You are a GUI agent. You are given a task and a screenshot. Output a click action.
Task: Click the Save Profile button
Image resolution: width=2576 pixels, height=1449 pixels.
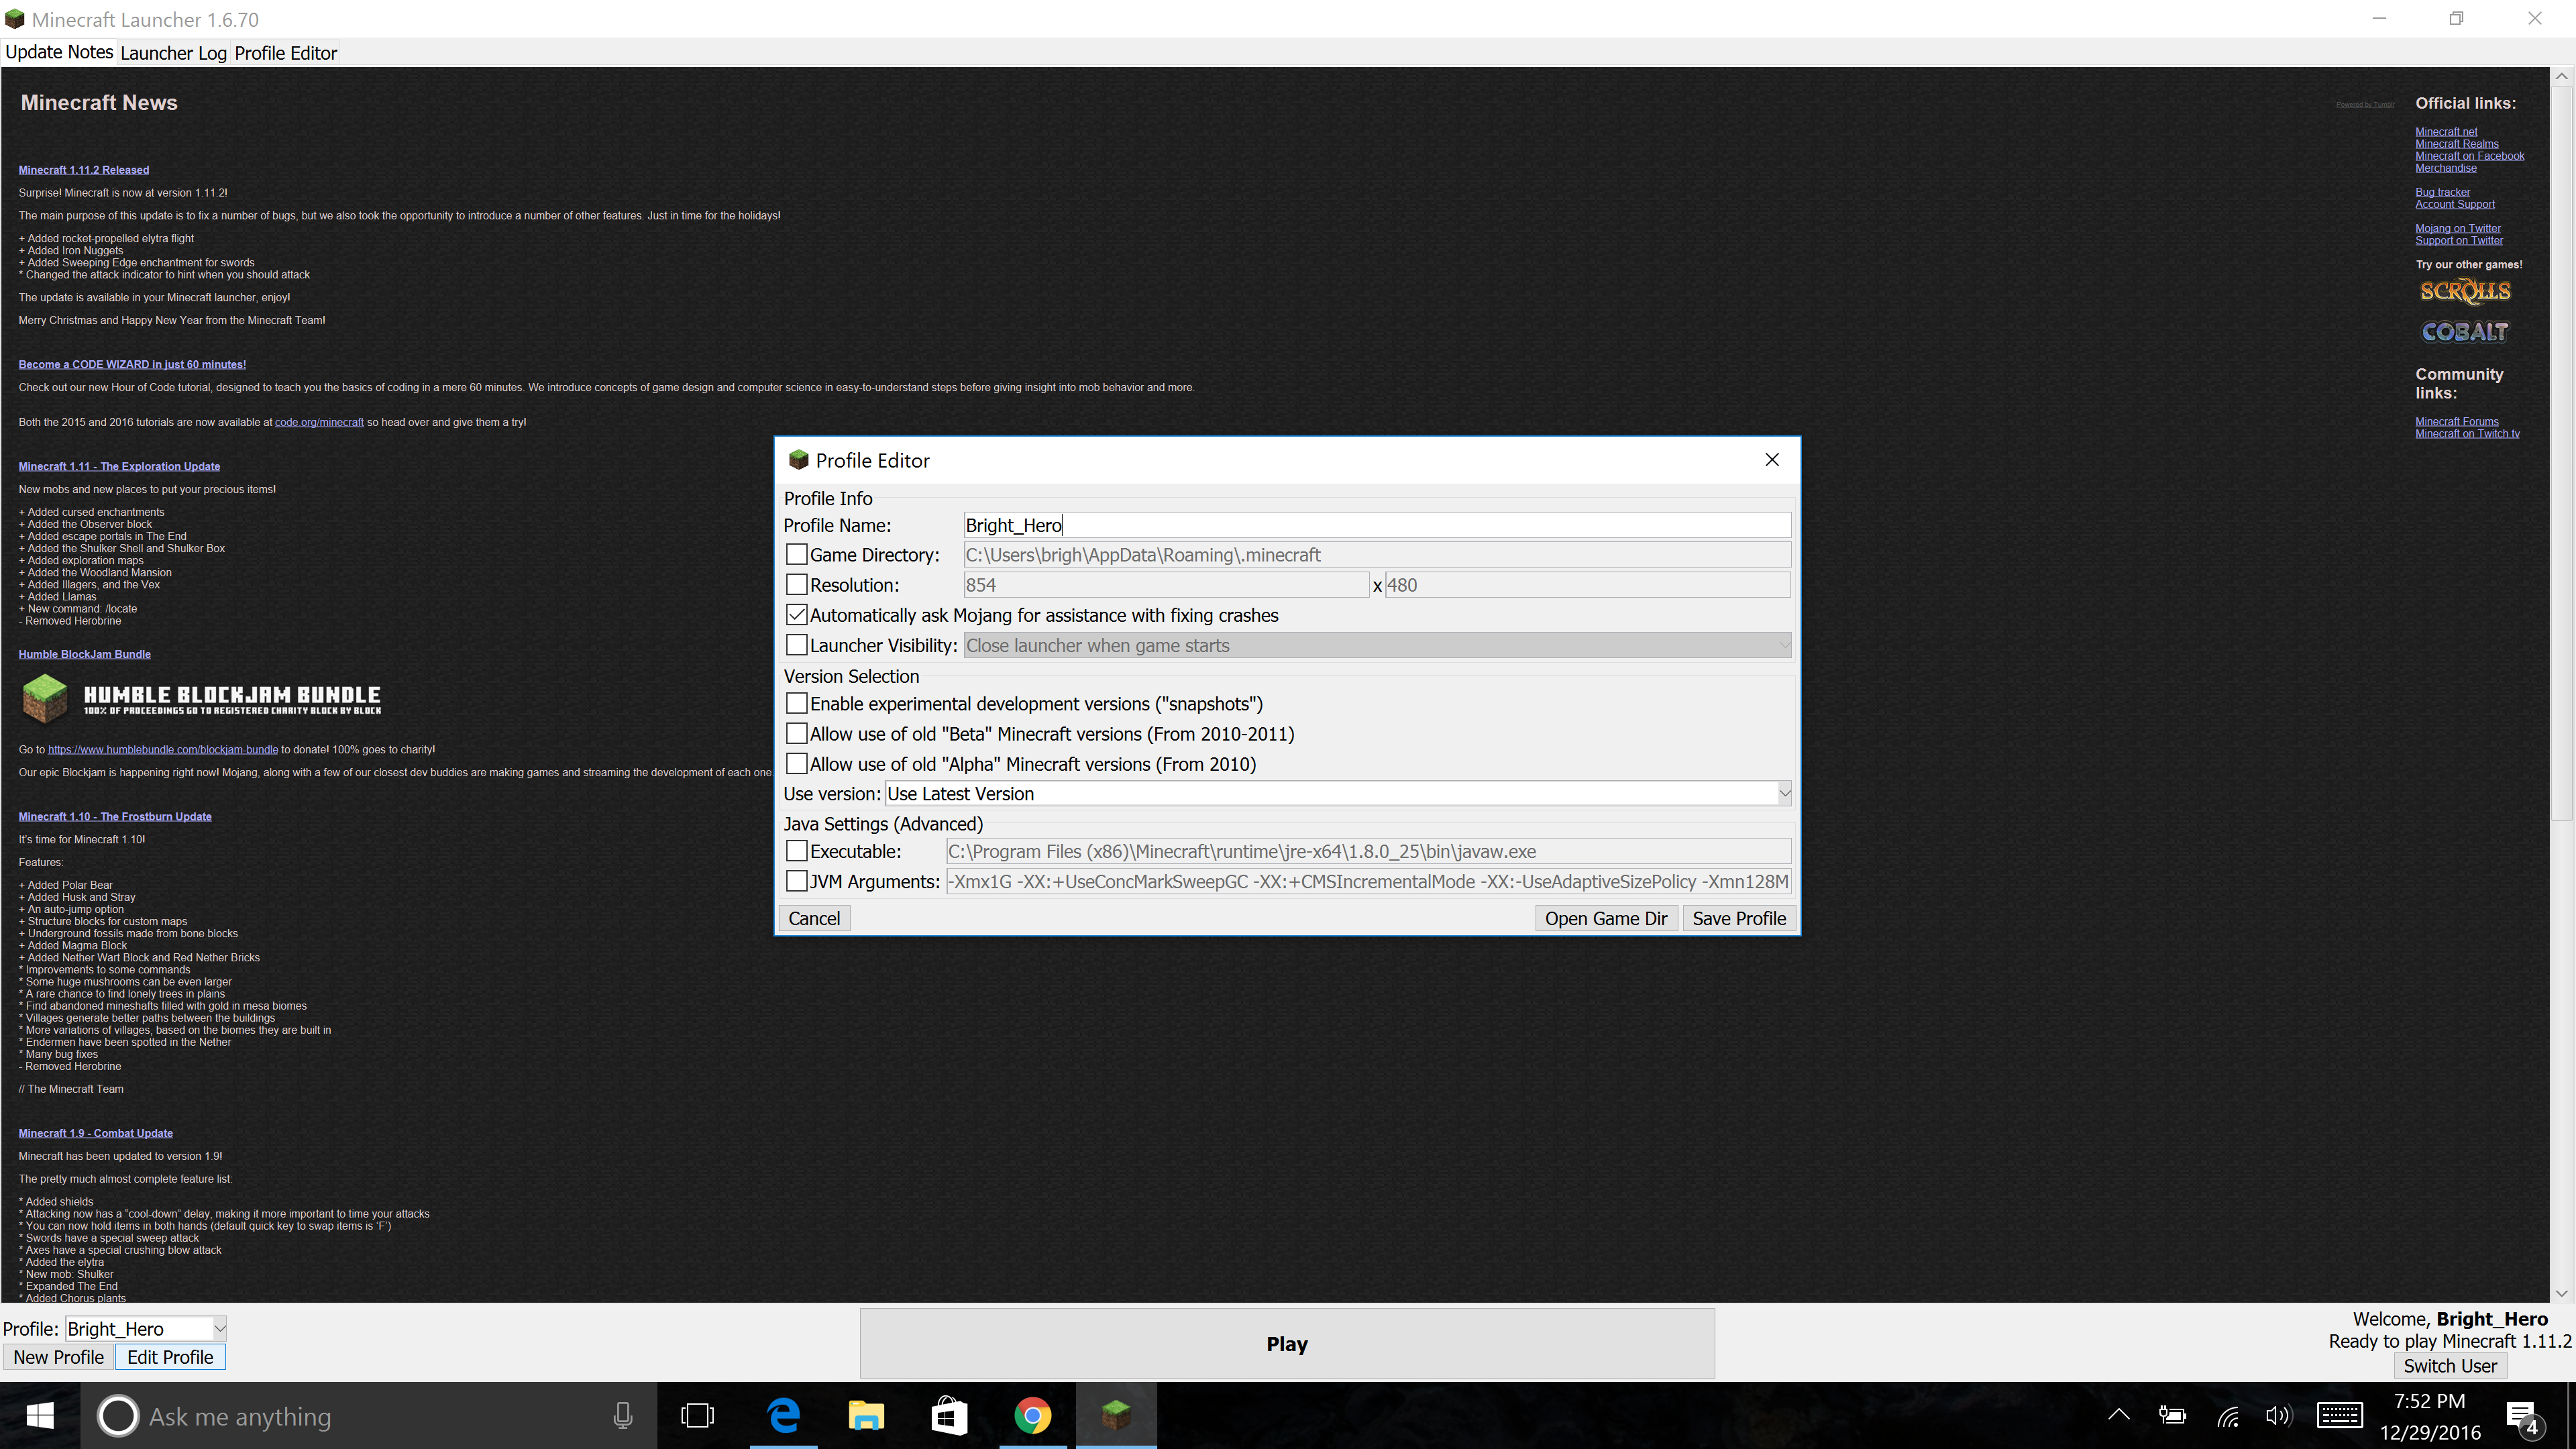(1738, 919)
